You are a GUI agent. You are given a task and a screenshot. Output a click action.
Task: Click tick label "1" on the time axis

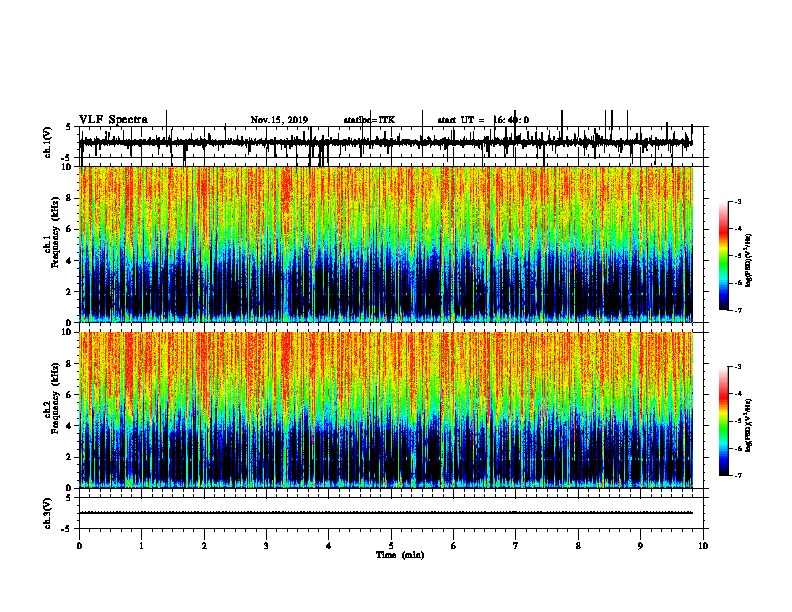pos(142,546)
